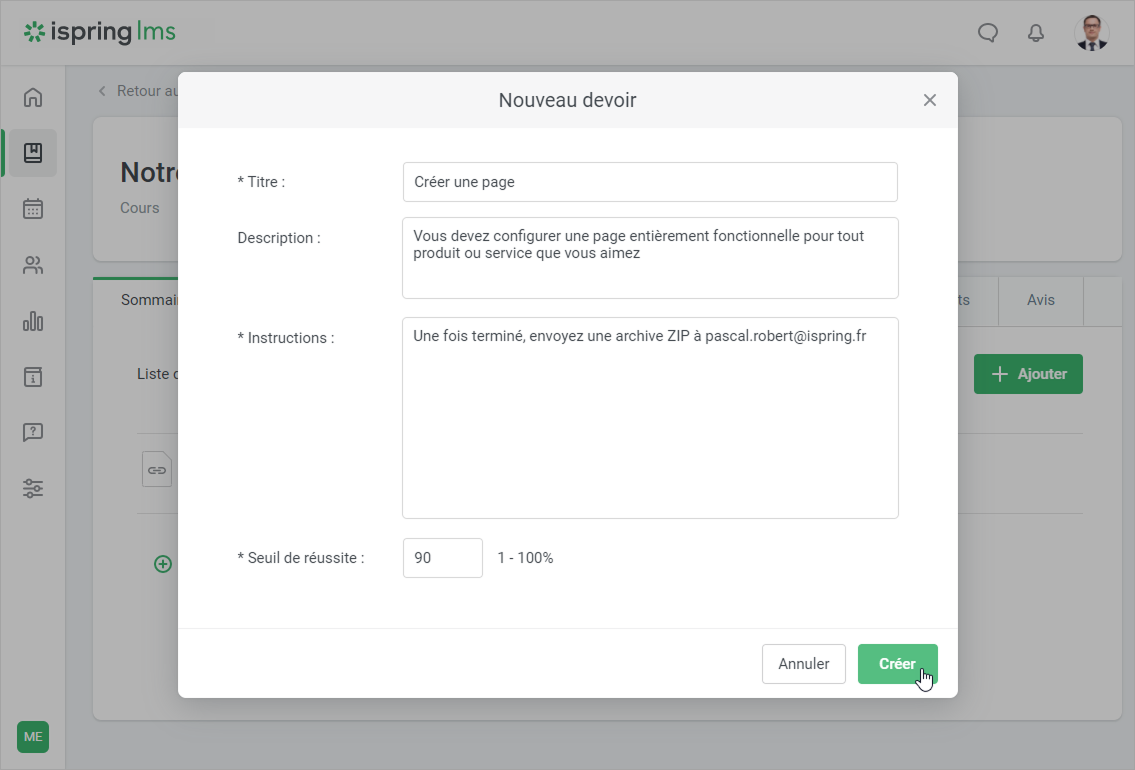
Task: Open the Users icon in sidebar
Action: 33,265
